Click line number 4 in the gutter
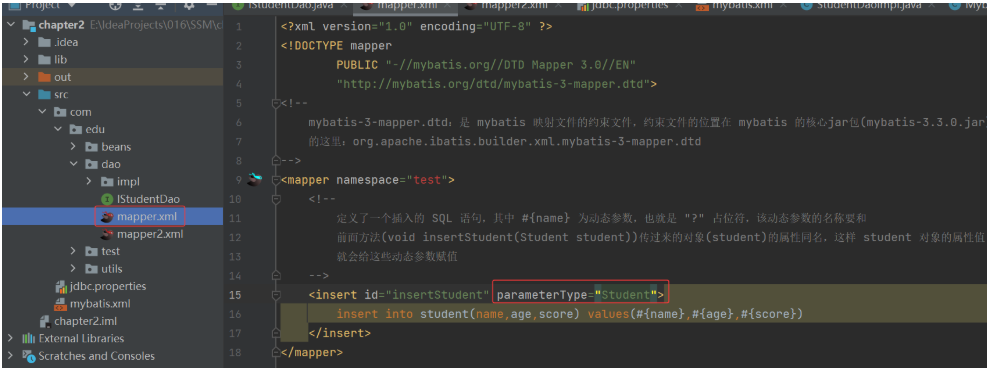 tap(239, 84)
